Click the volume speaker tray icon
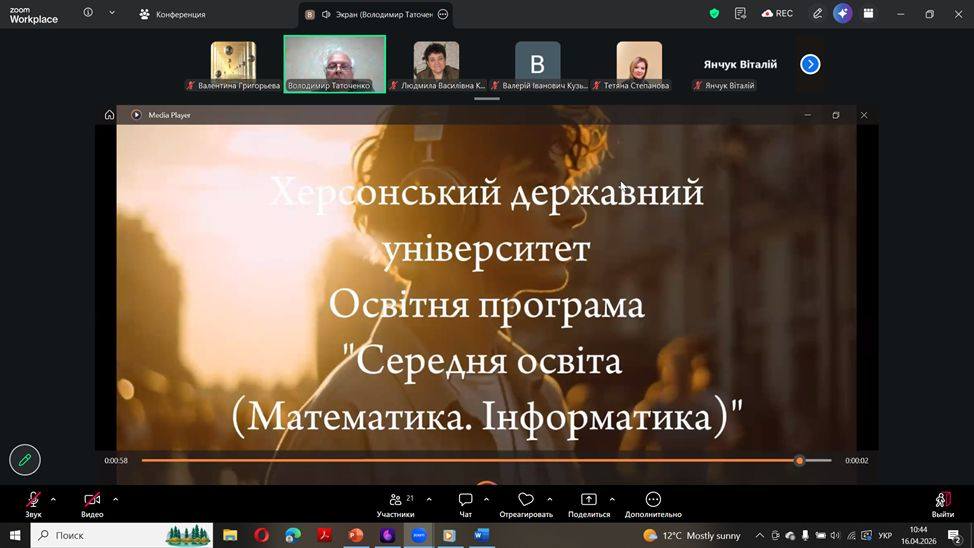This screenshot has width=974, height=548. pos(835,535)
